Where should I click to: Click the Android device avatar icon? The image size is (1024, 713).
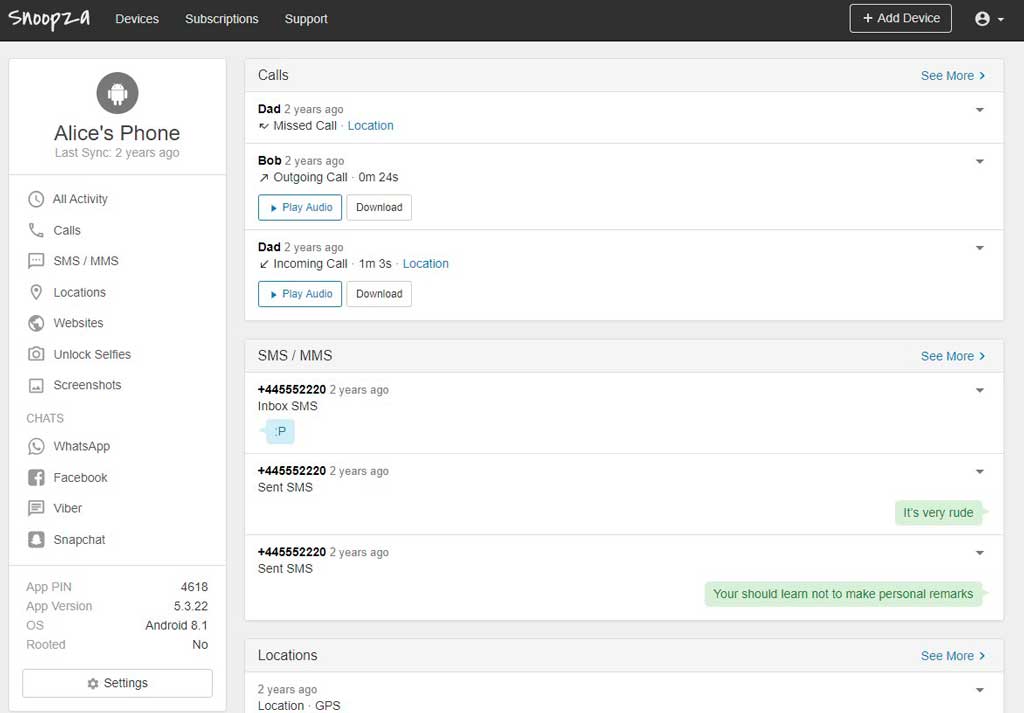coord(117,94)
